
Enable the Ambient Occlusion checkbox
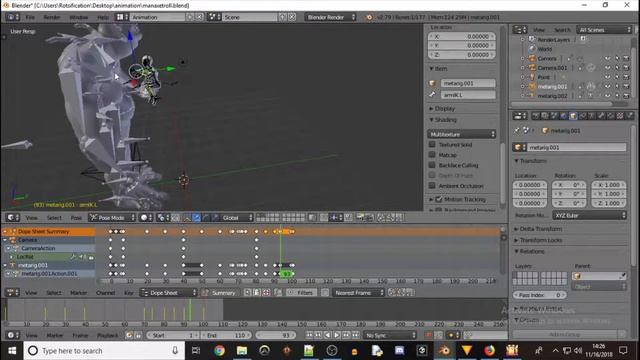432,186
